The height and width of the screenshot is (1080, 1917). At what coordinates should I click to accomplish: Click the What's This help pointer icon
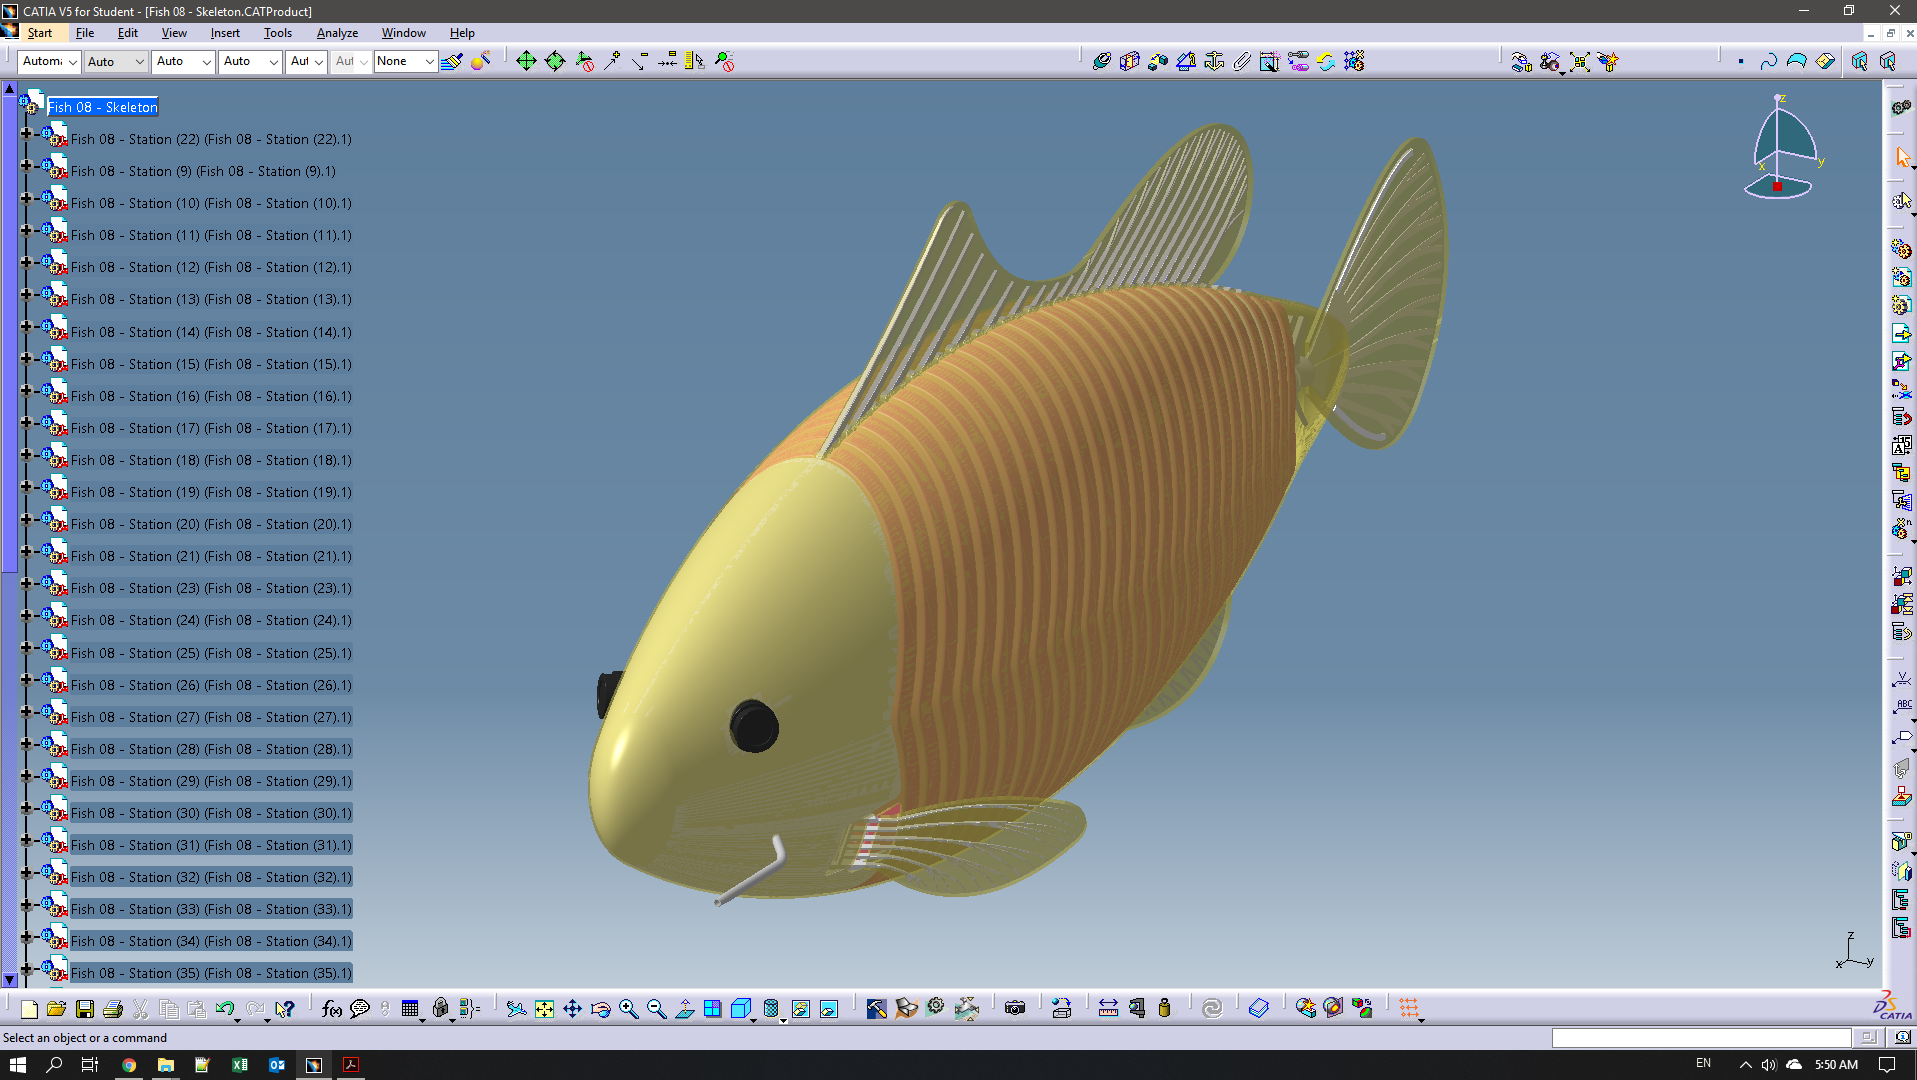285,1008
